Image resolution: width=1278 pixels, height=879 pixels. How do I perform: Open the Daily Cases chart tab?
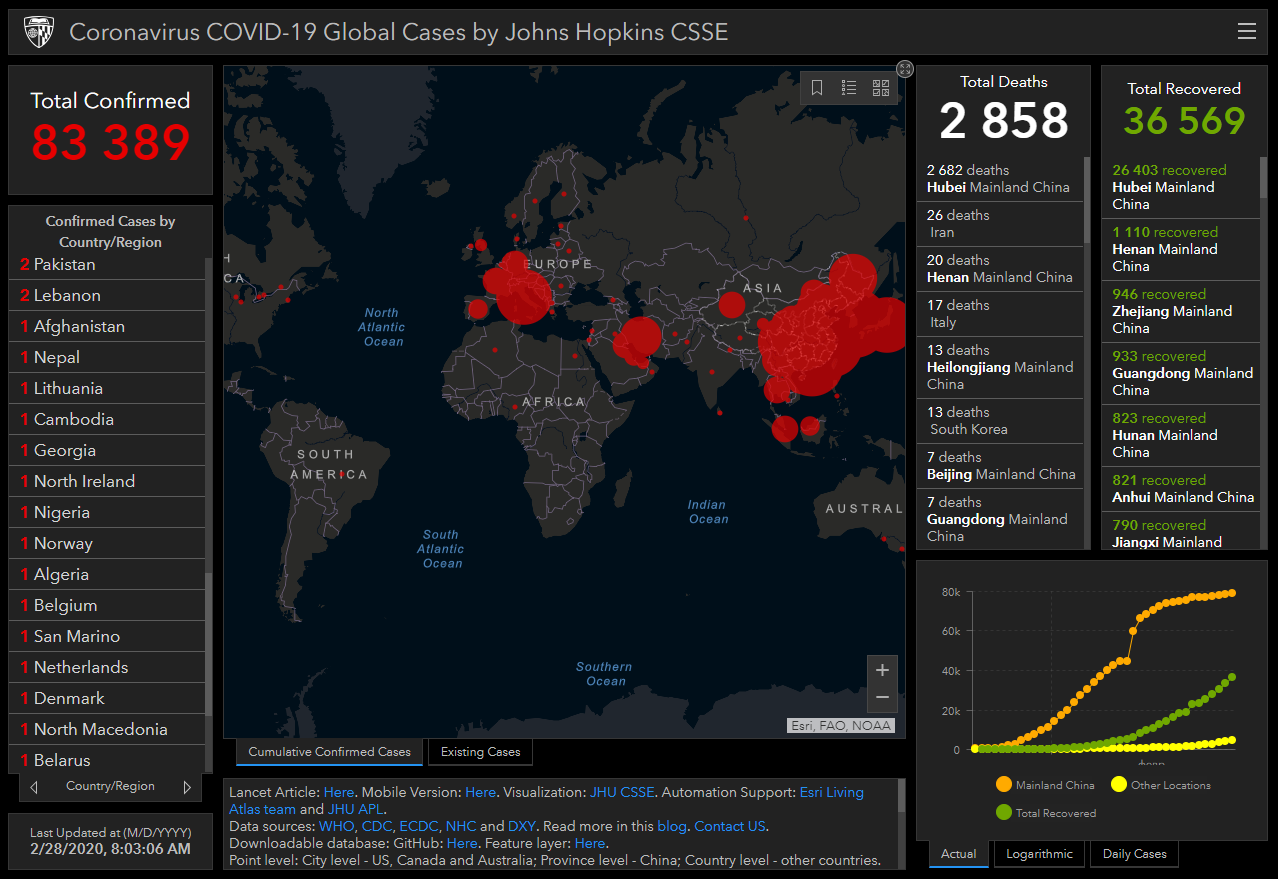(x=1135, y=854)
